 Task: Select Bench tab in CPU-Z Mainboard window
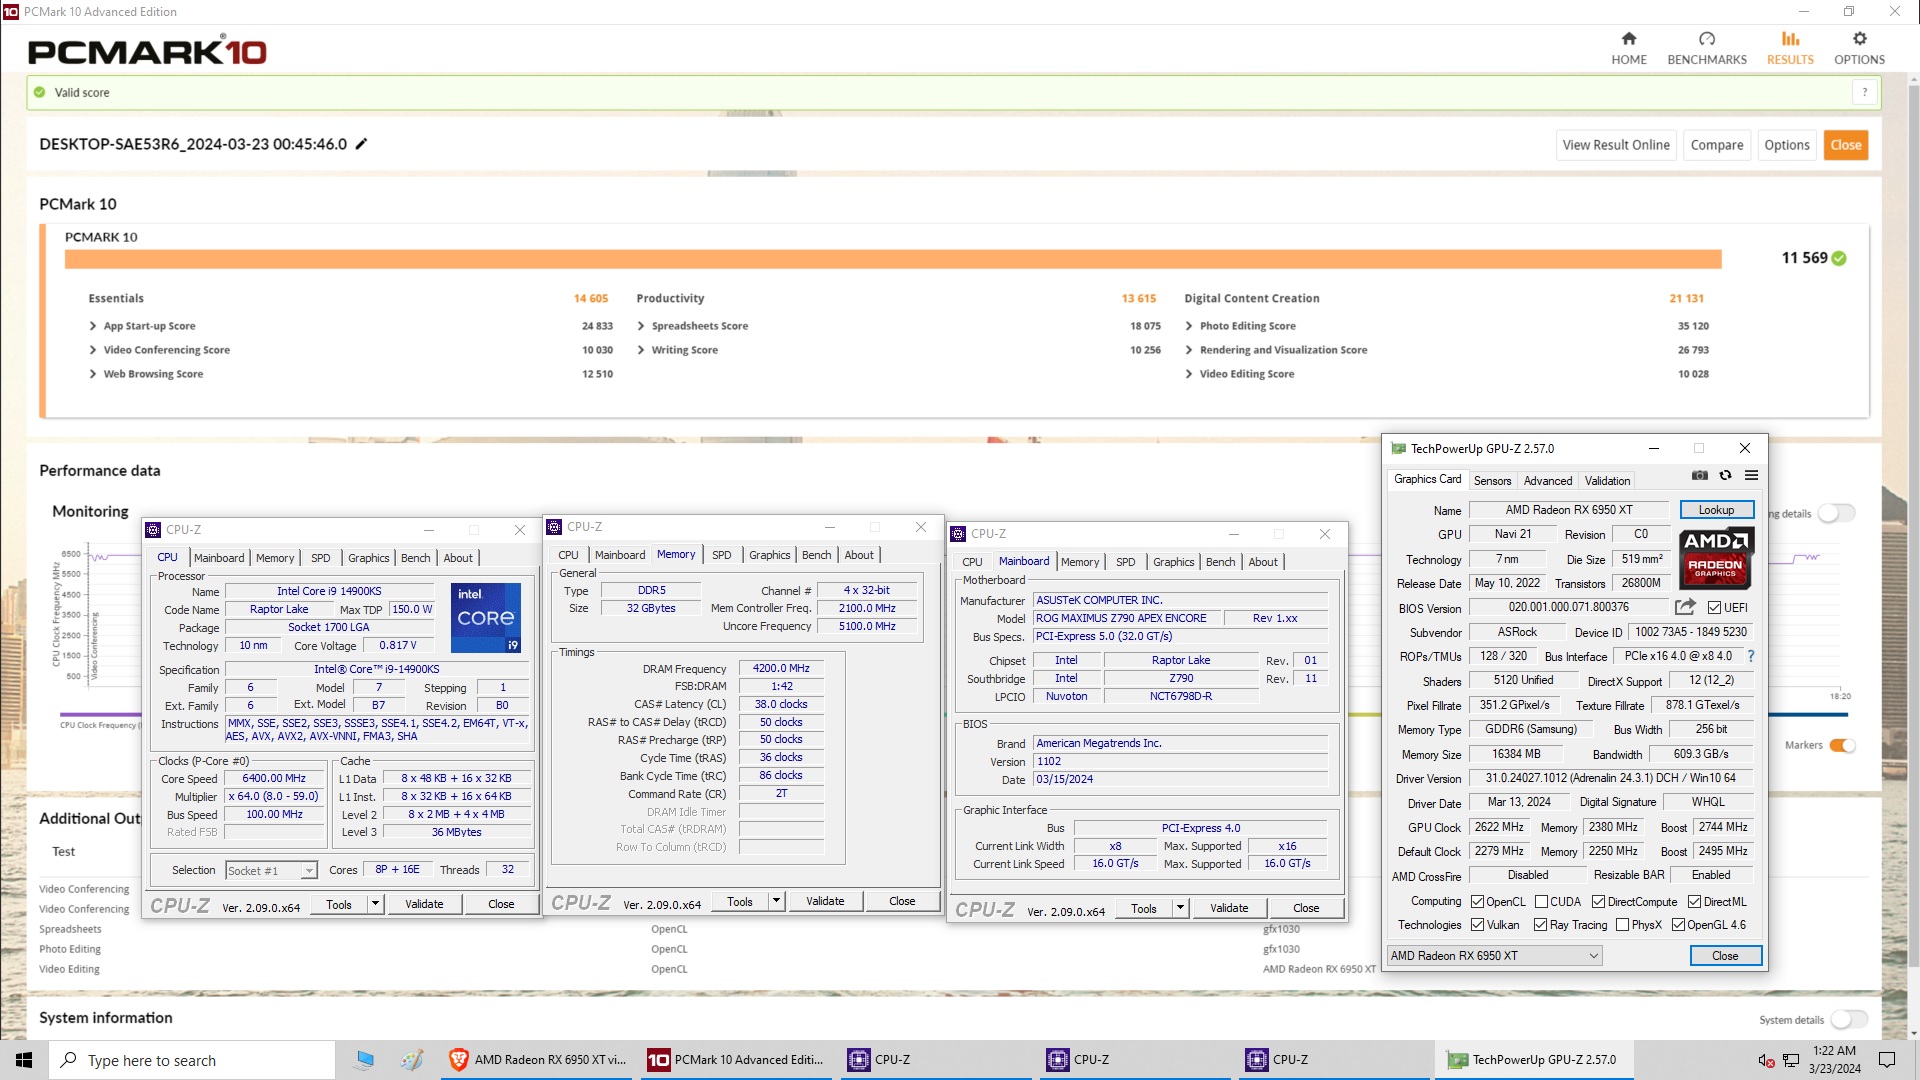coord(1220,562)
